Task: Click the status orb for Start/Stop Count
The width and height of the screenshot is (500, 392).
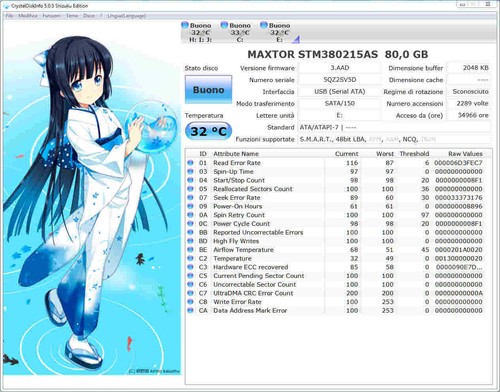Action: [190, 180]
